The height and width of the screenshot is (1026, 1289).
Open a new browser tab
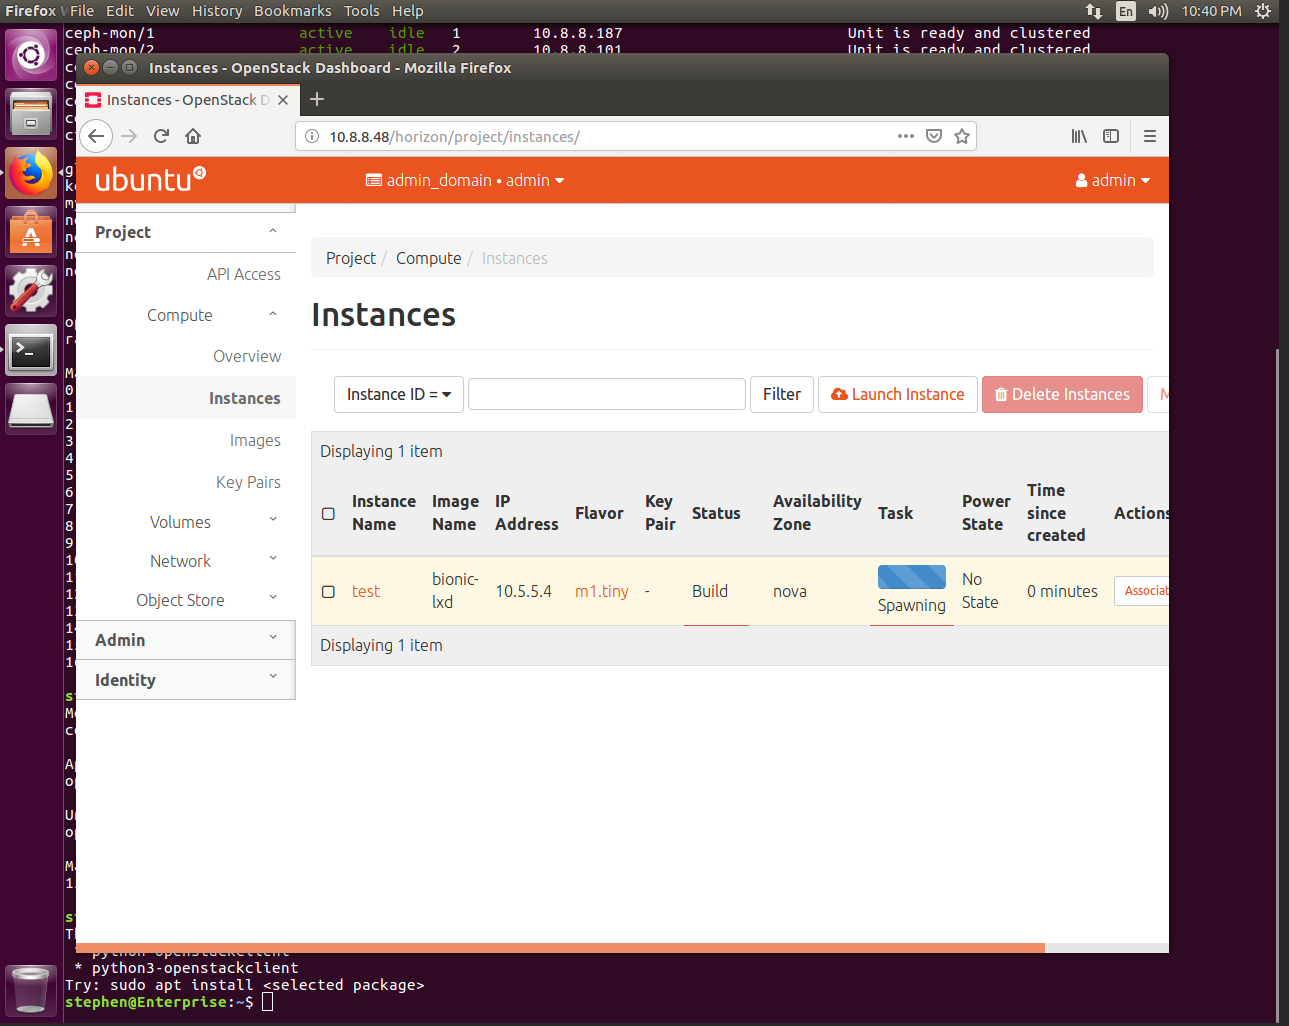(x=317, y=99)
